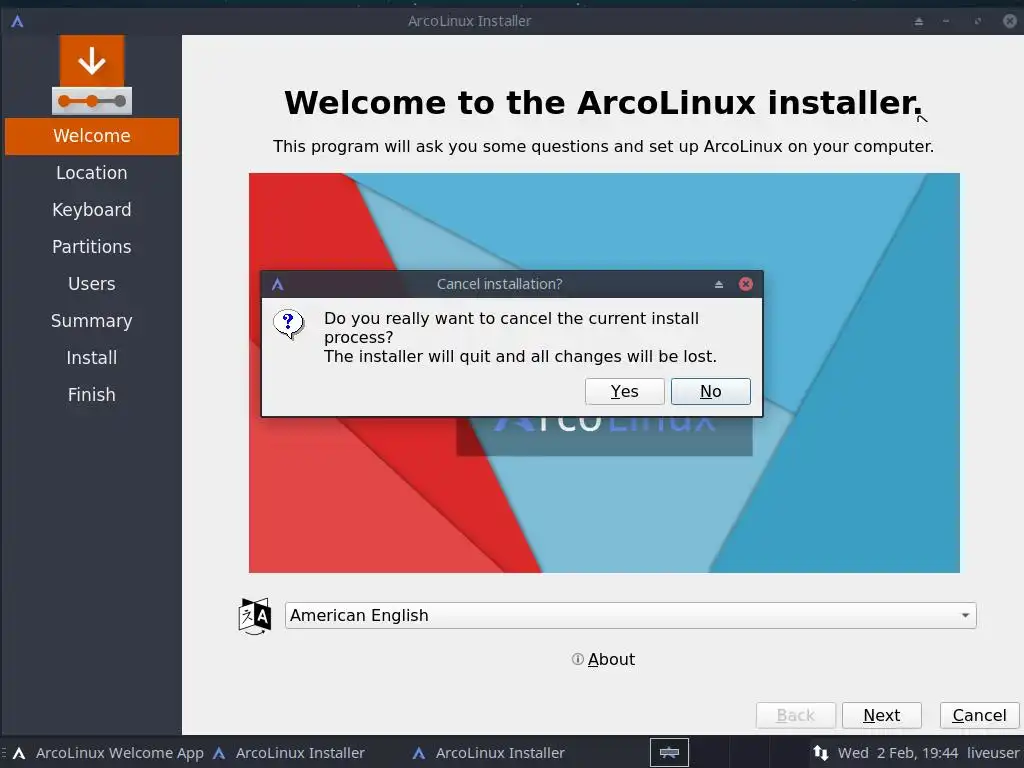Click Yes to cancel the installation
The width and height of the screenshot is (1024, 768).
pyautogui.click(x=624, y=391)
